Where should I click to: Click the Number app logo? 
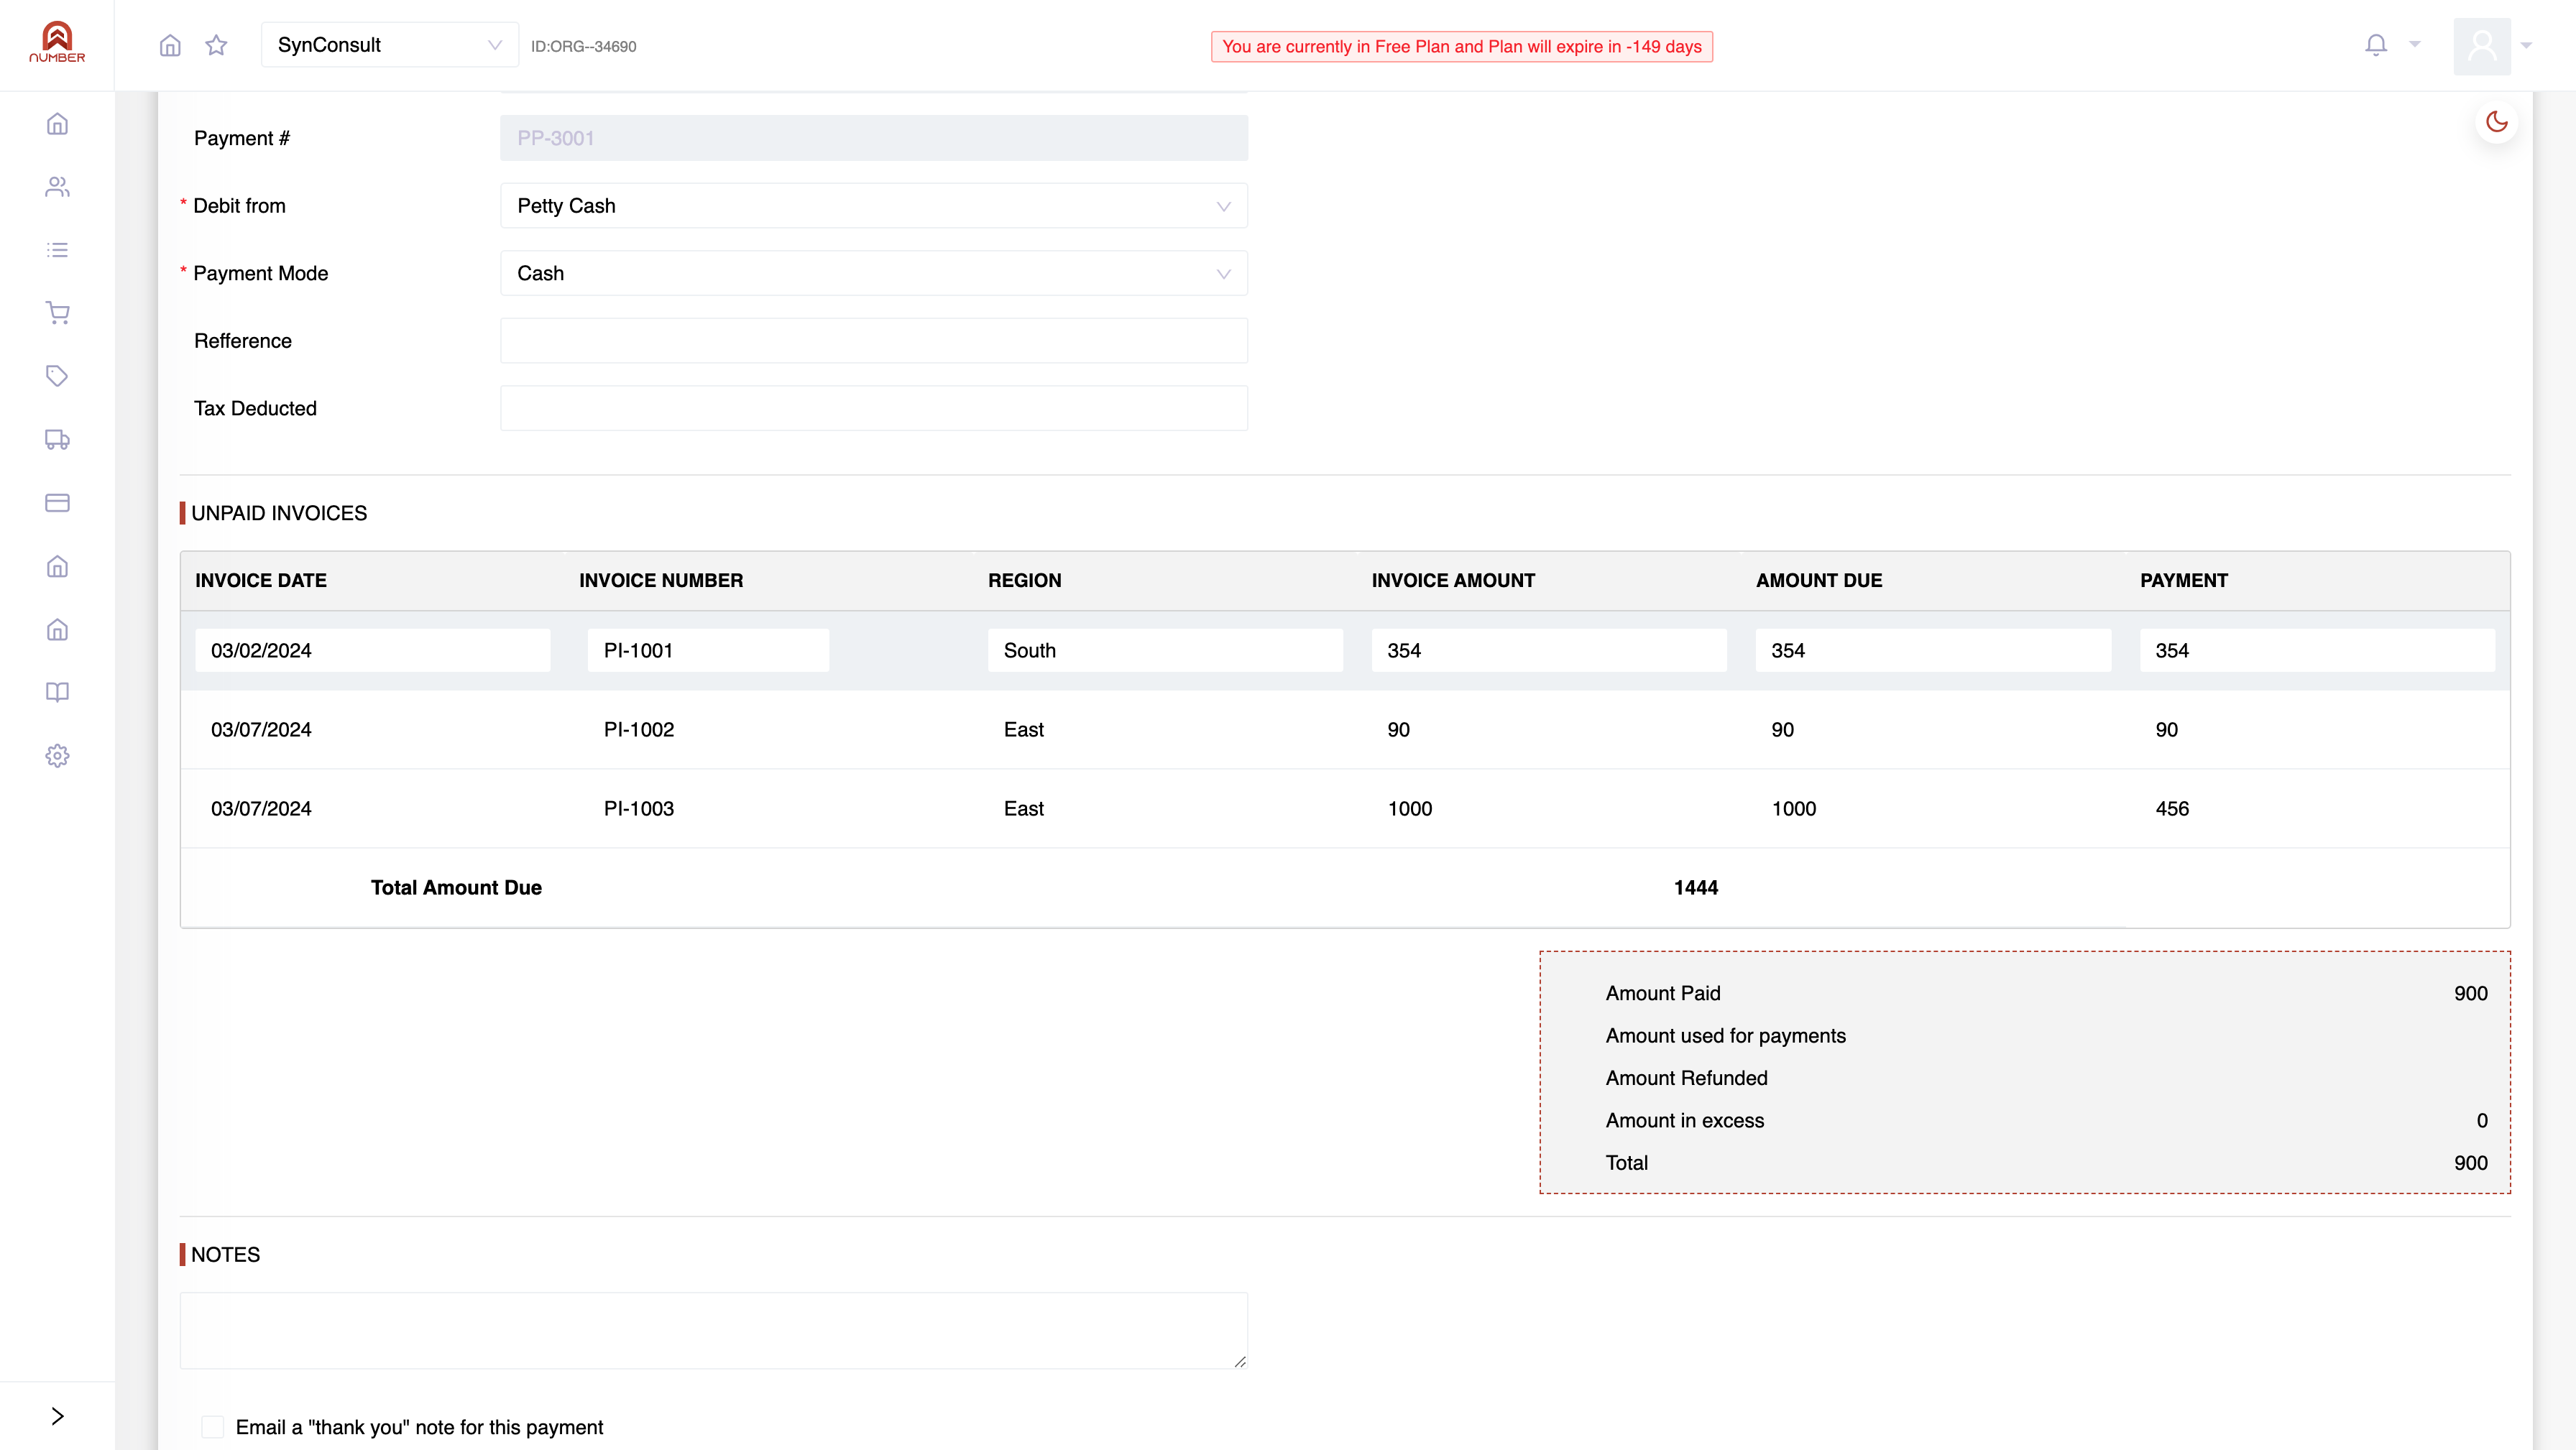(x=57, y=42)
